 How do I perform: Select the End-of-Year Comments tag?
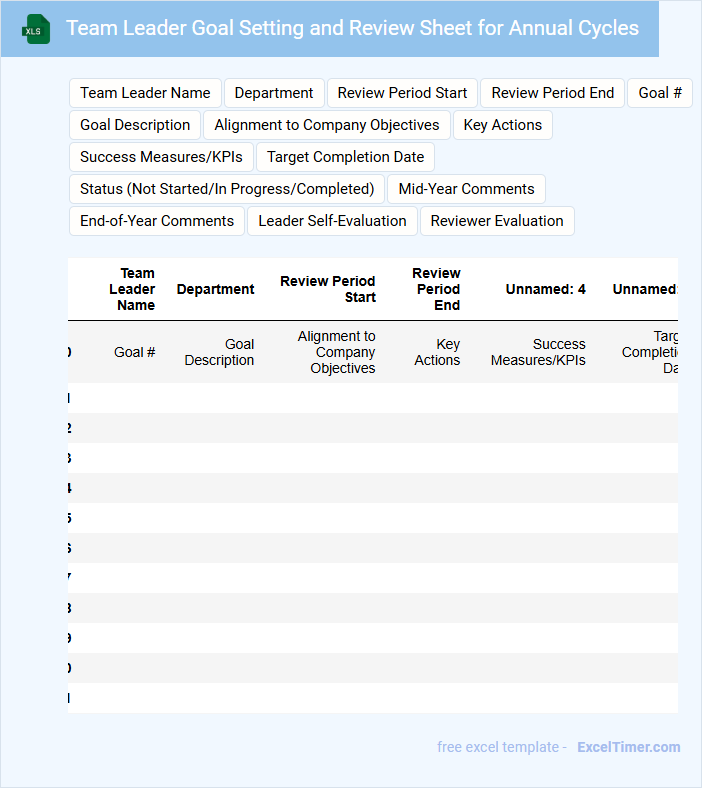point(157,221)
